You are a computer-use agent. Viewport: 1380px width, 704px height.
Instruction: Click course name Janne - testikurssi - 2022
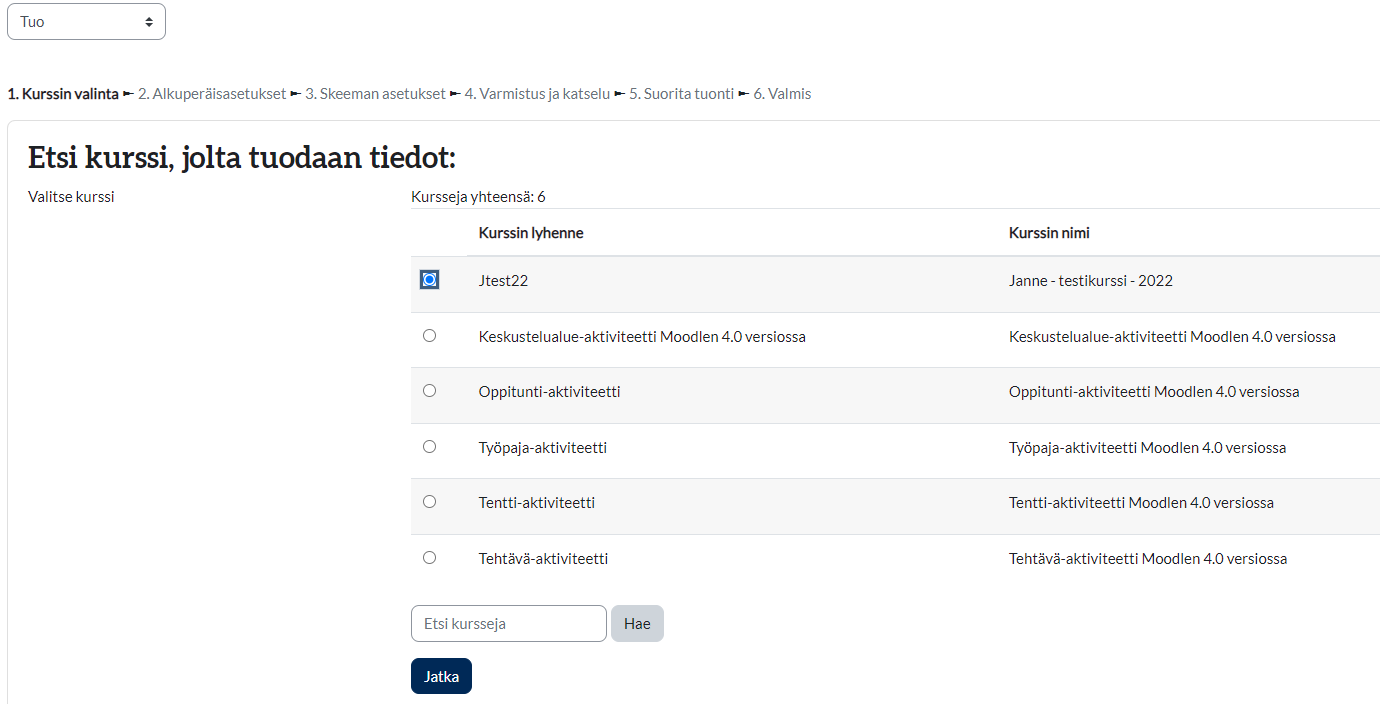coord(1091,281)
